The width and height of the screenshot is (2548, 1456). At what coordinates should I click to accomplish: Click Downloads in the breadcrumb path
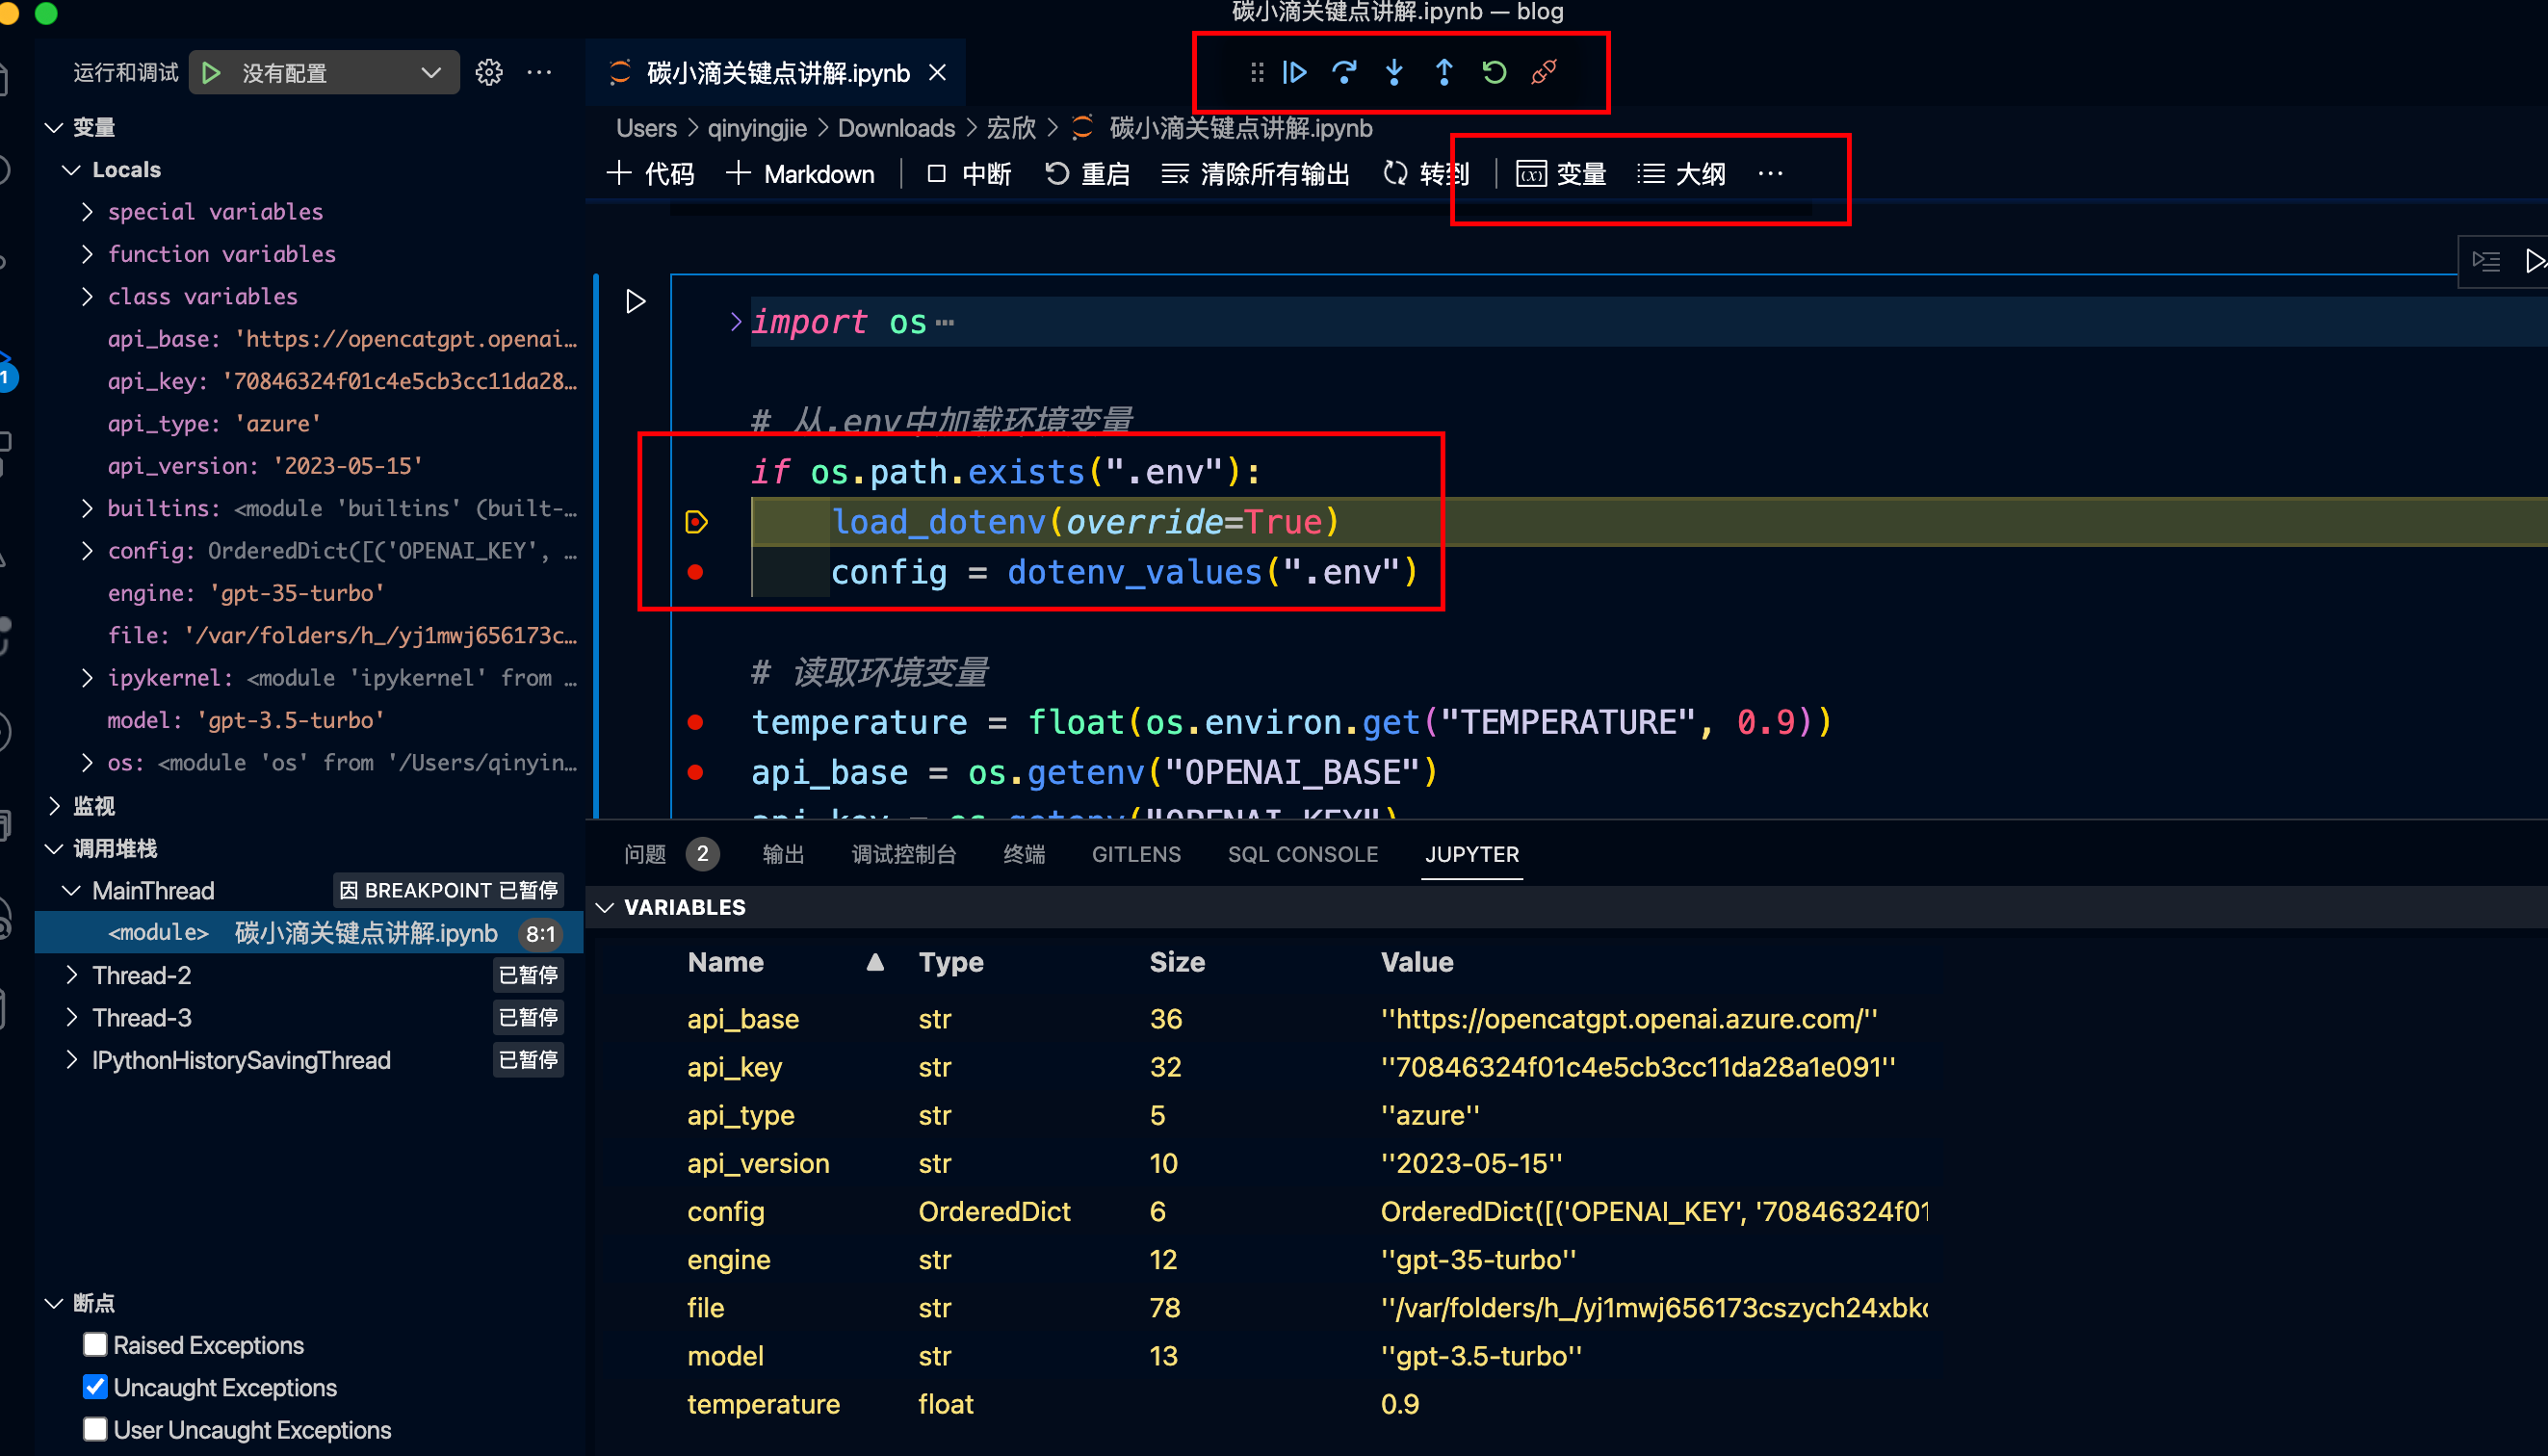[896, 128]
